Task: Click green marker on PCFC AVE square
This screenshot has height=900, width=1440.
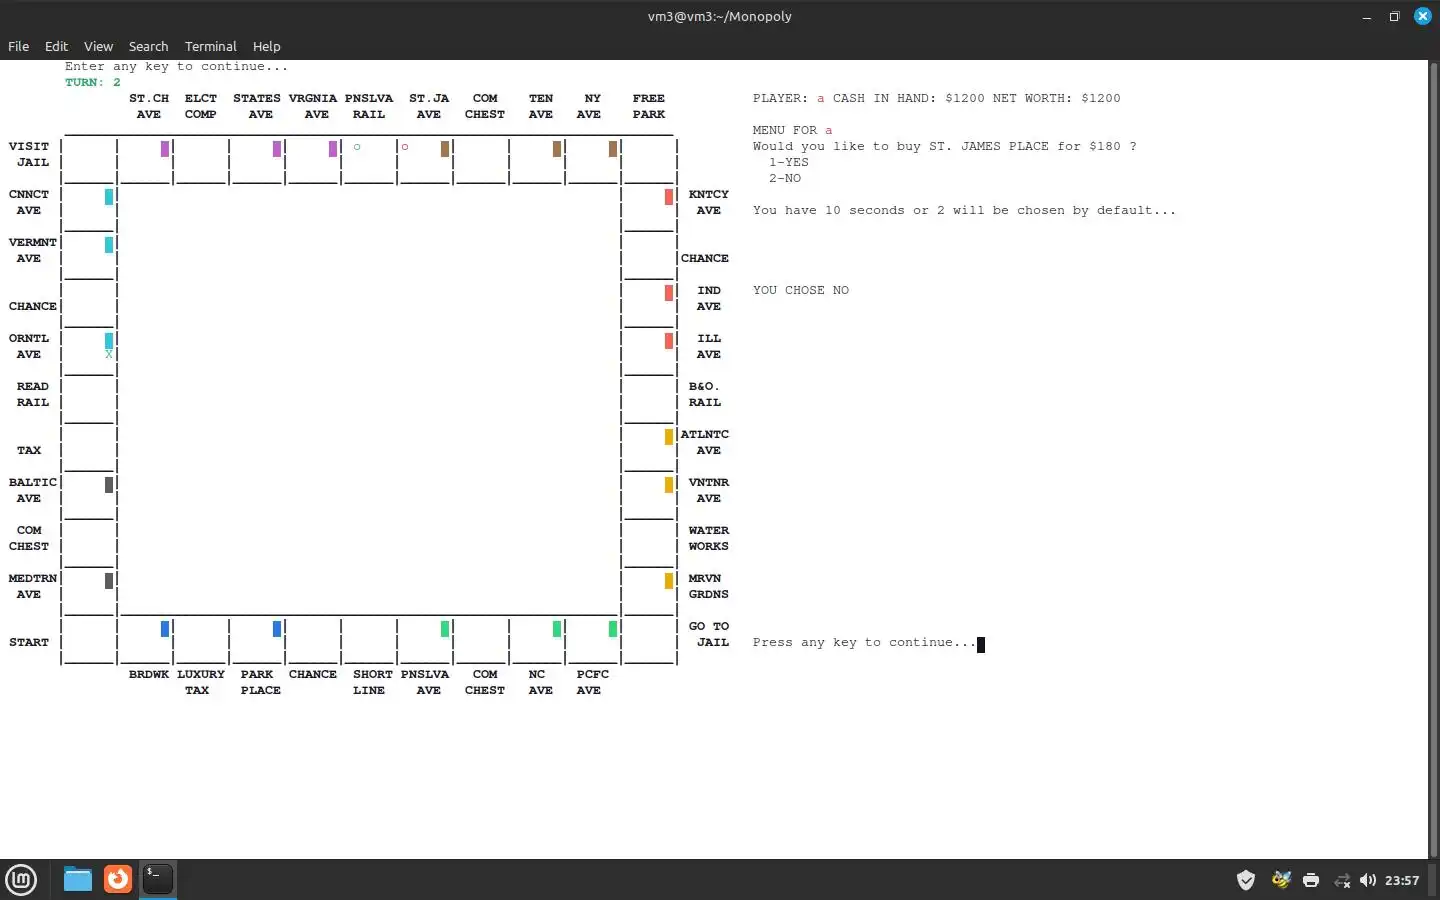Action: coord(613,629)
